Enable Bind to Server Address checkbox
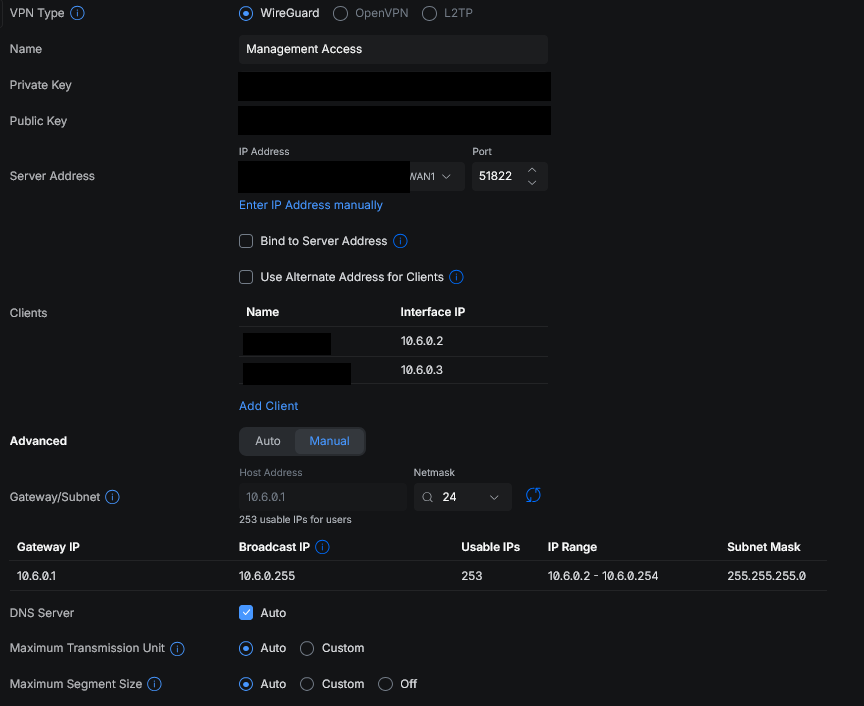This screenshot has height=706, width=864. tap(246, 241)
